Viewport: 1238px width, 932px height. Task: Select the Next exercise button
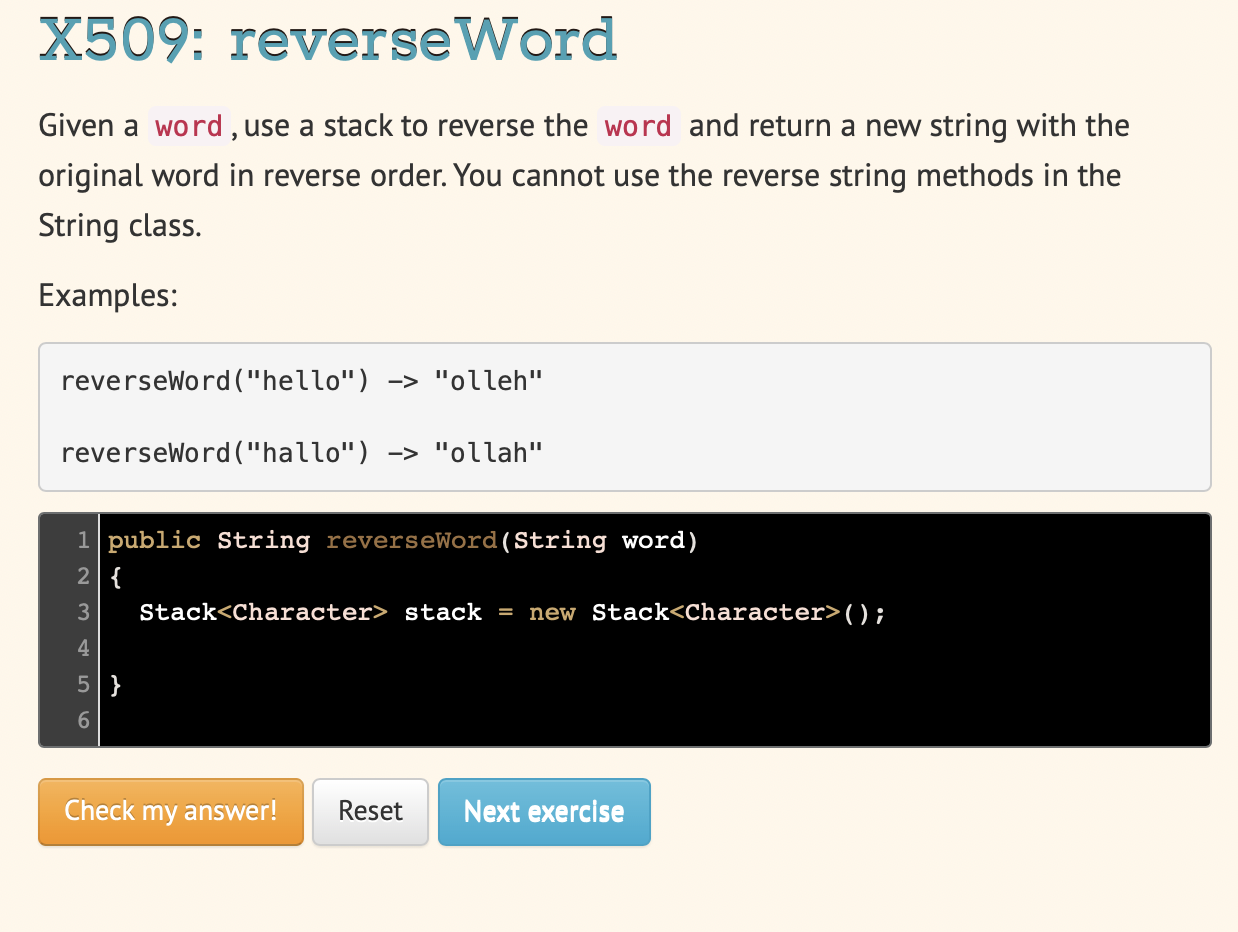544,811
